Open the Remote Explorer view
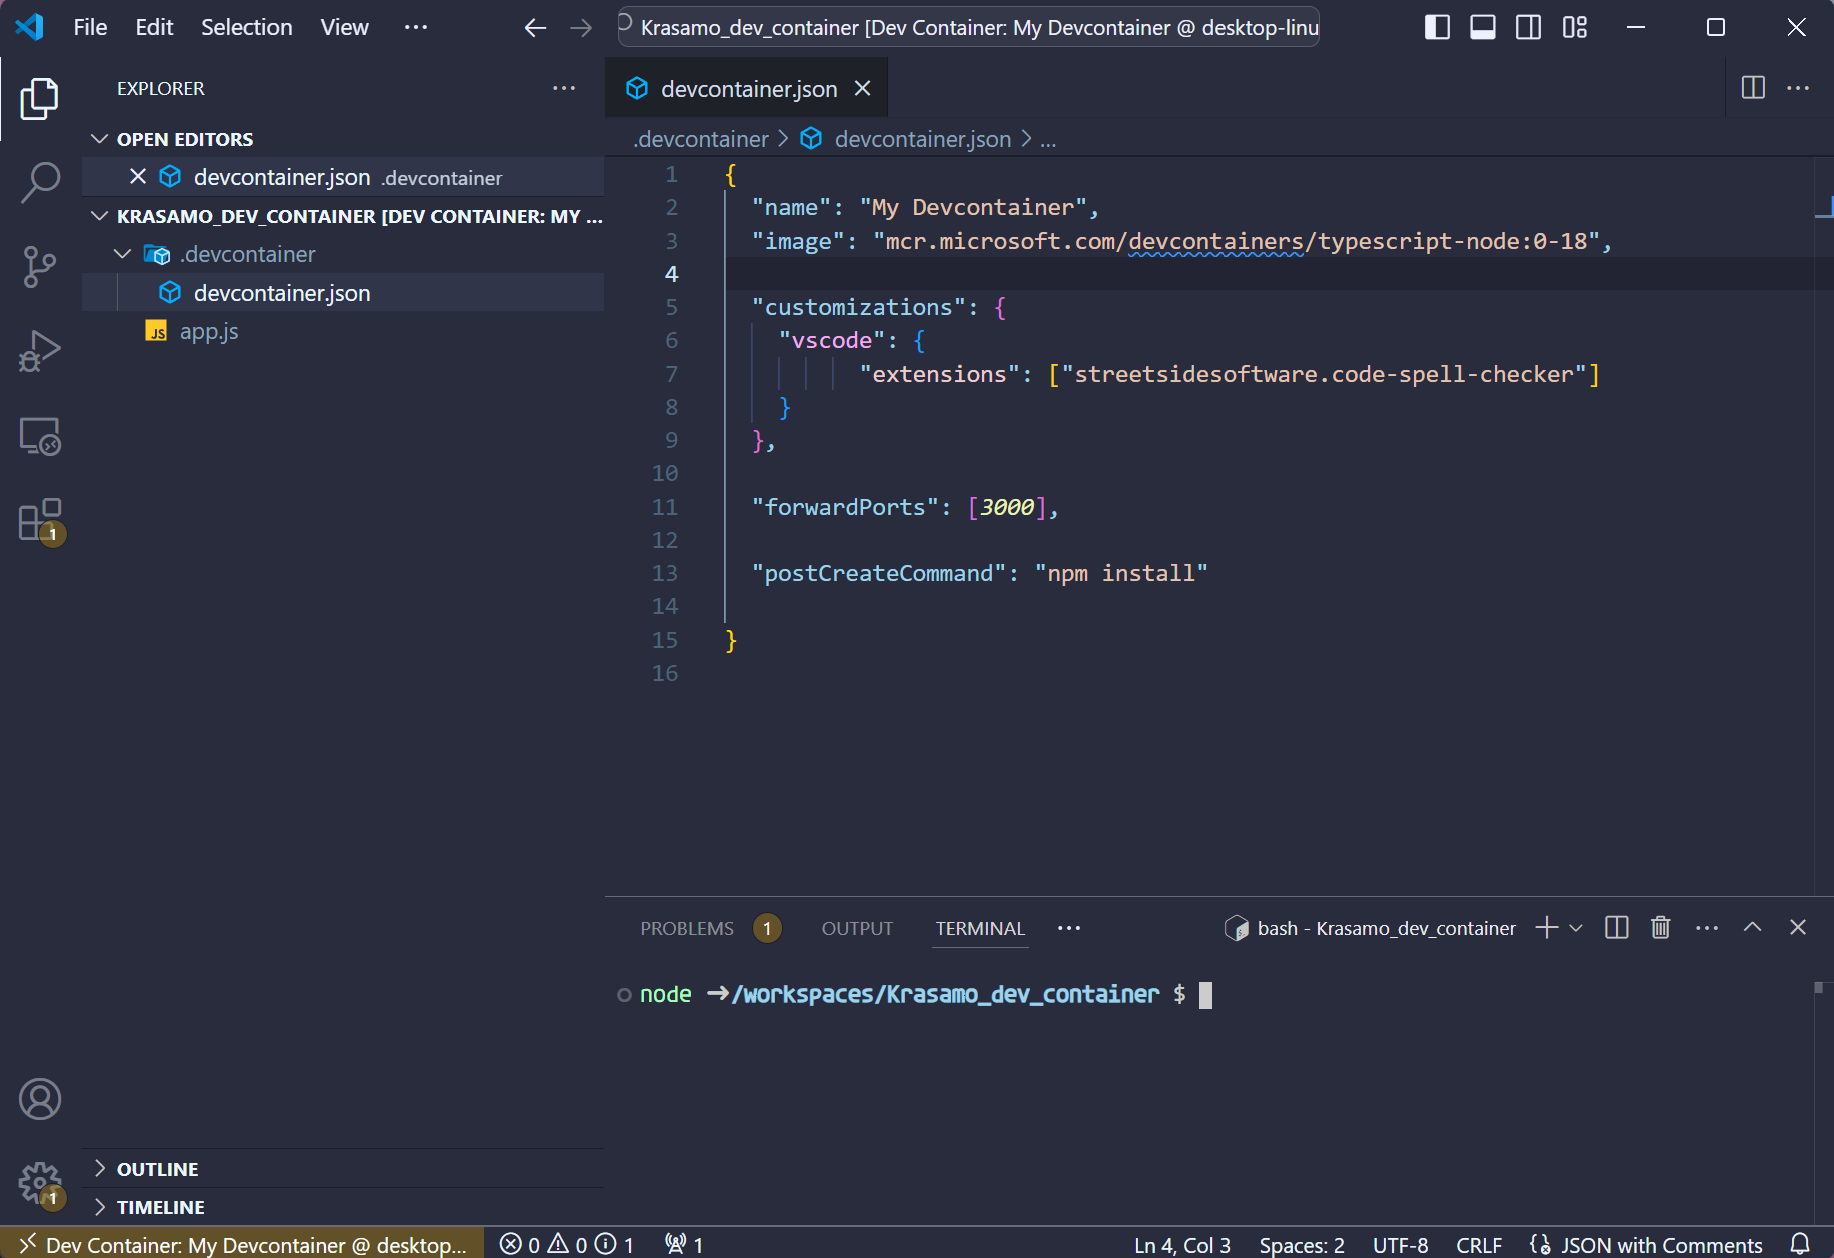1834x1258 pixels. (x=40, y=436)
